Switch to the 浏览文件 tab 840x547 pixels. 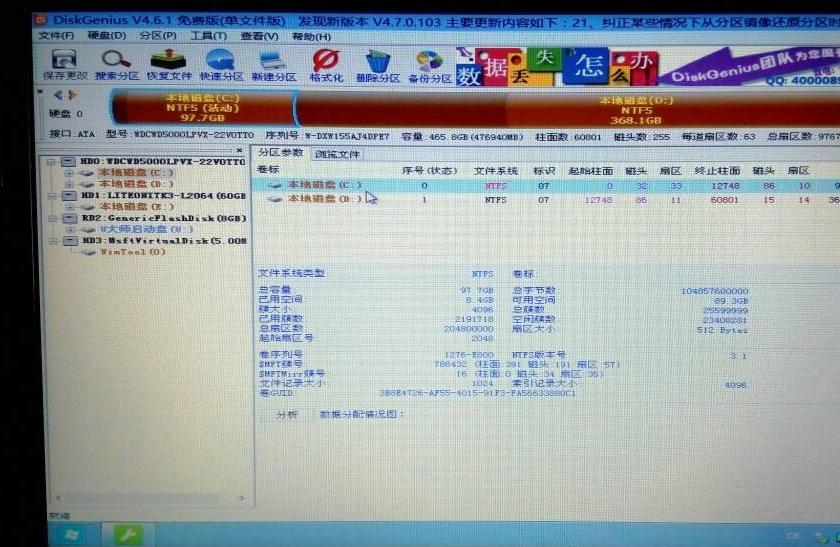coord(337,154)
